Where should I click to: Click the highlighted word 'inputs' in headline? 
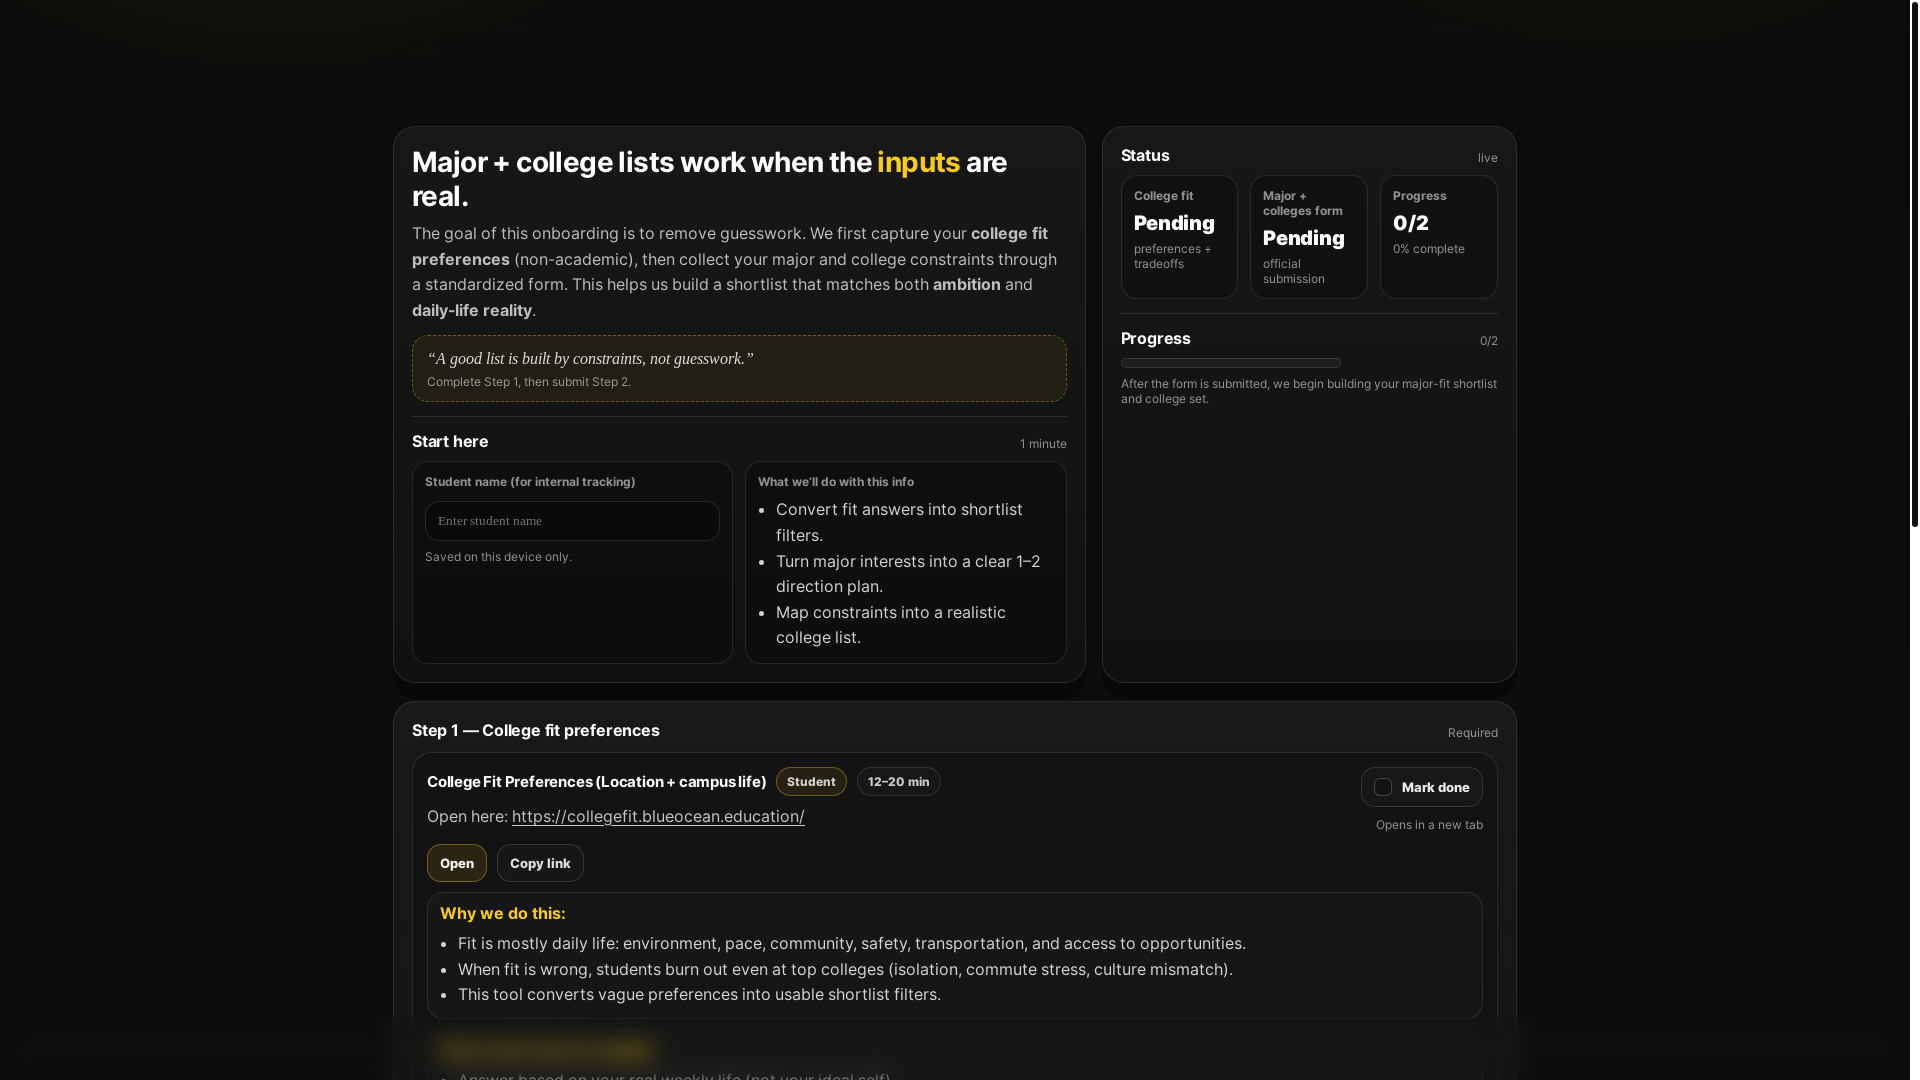coord(918,162)
